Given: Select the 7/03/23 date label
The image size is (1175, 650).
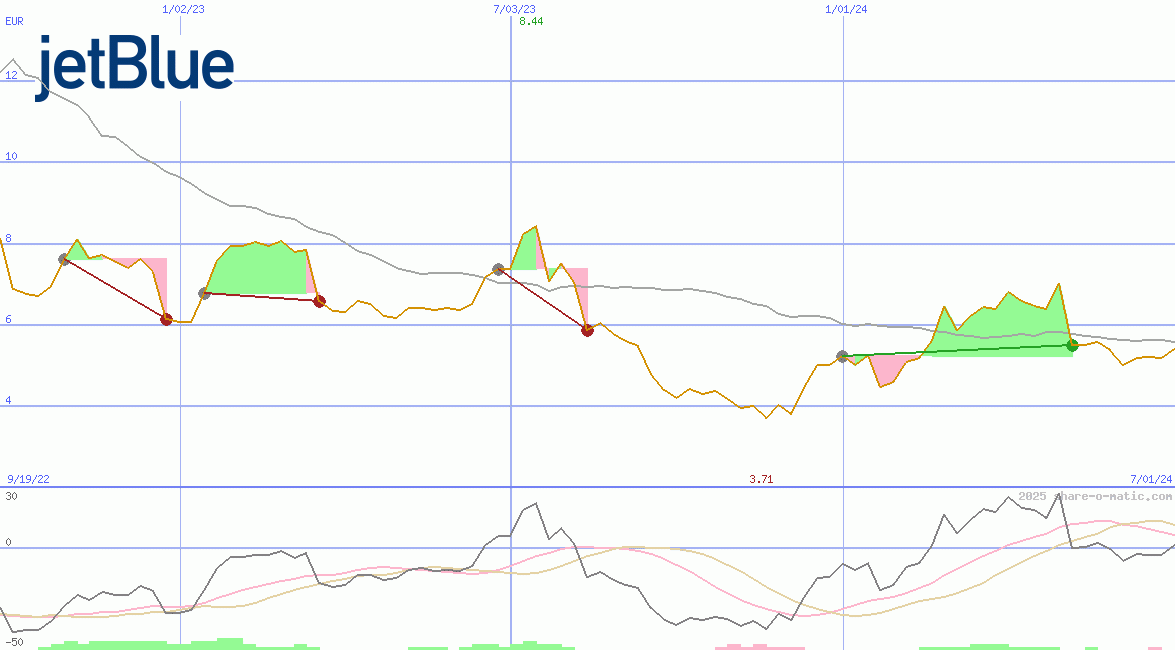Looking at the screenshot, I should click(x=515, y=9).
